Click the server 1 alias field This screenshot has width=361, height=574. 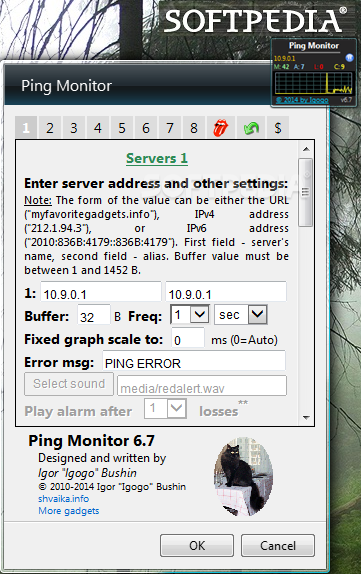(226, 292)
